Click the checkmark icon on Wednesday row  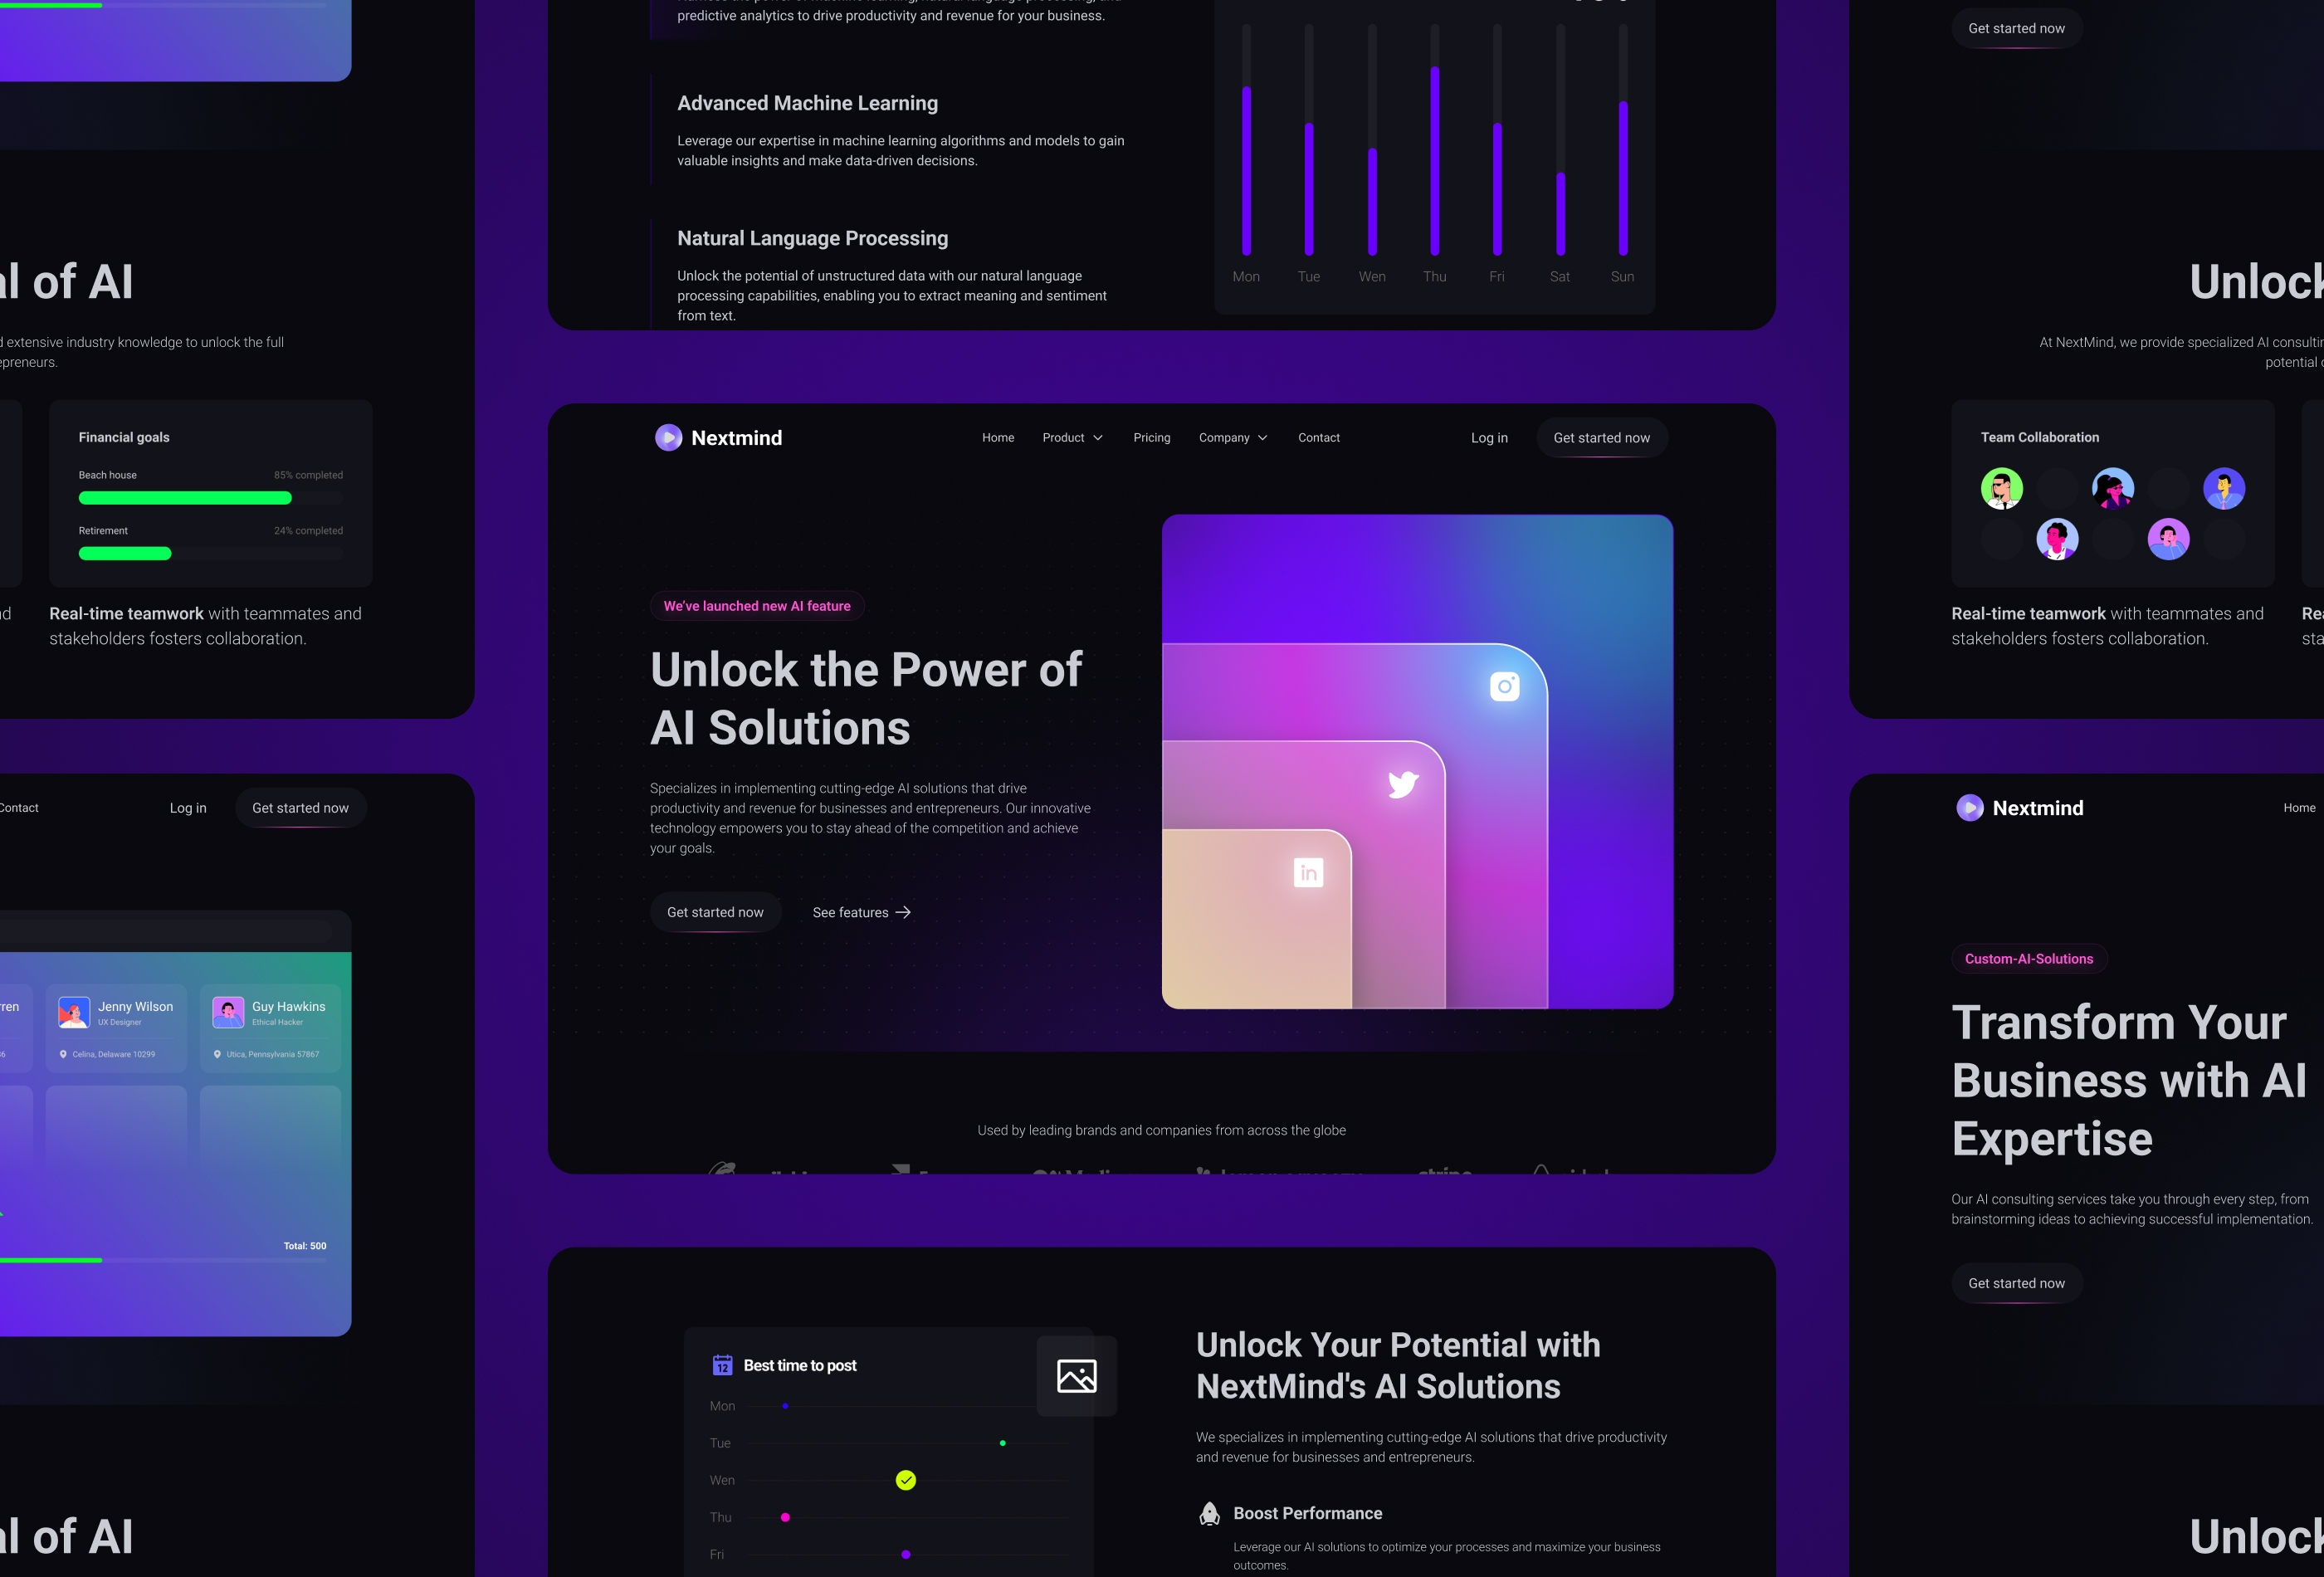pyautogui.click(x=906, y=1480)
